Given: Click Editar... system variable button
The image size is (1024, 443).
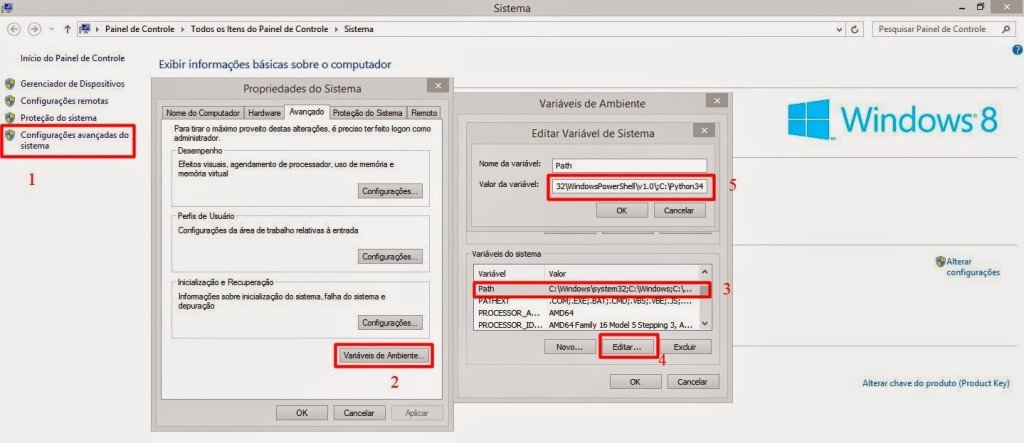Looking at the screenshot, I should [x=628, y=347].
